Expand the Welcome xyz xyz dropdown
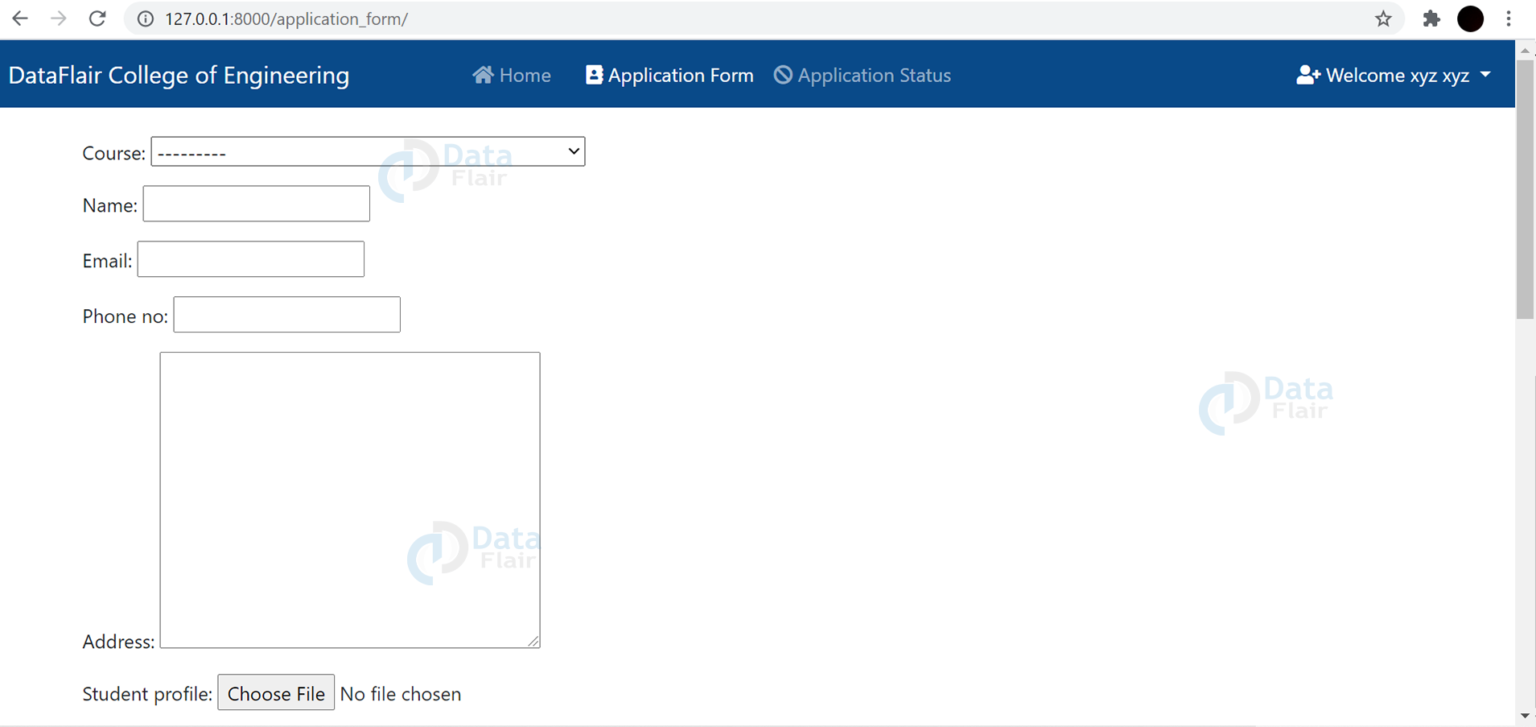This screenshot has width=1536, height=727. click(1394, 75)
